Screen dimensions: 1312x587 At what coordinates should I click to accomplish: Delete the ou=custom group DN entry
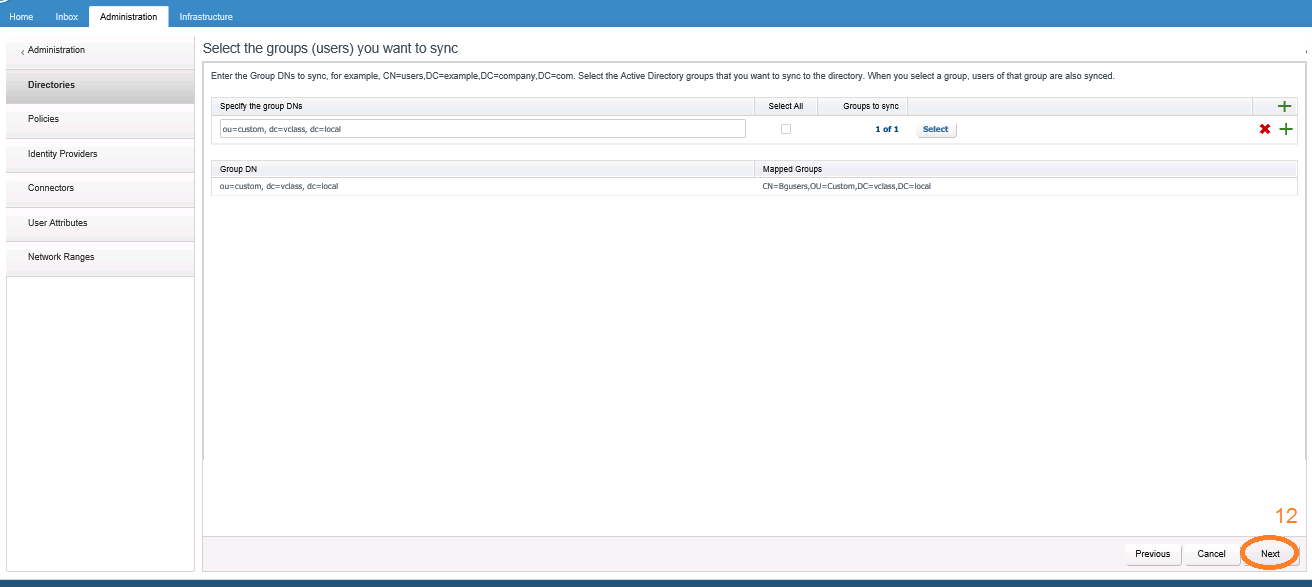point(1265,128)
